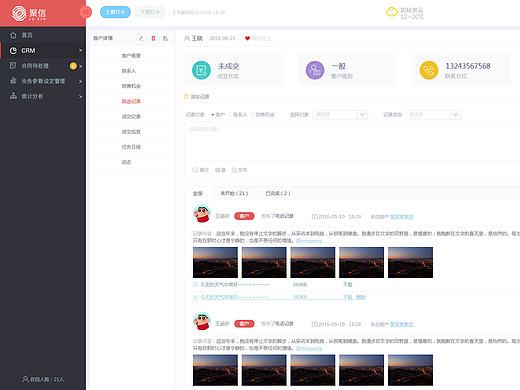Viewport: 520px width, 390px height.
Task: Open the deal records section in the details list
Action: click(131, 116)
